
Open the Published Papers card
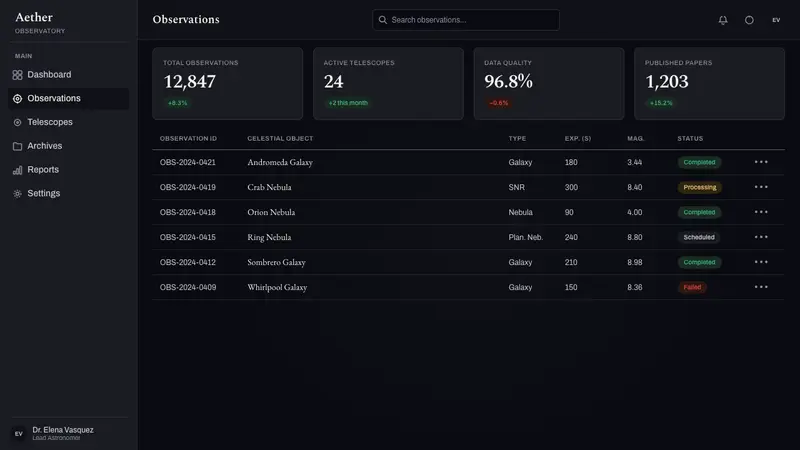tap(709, 84)
